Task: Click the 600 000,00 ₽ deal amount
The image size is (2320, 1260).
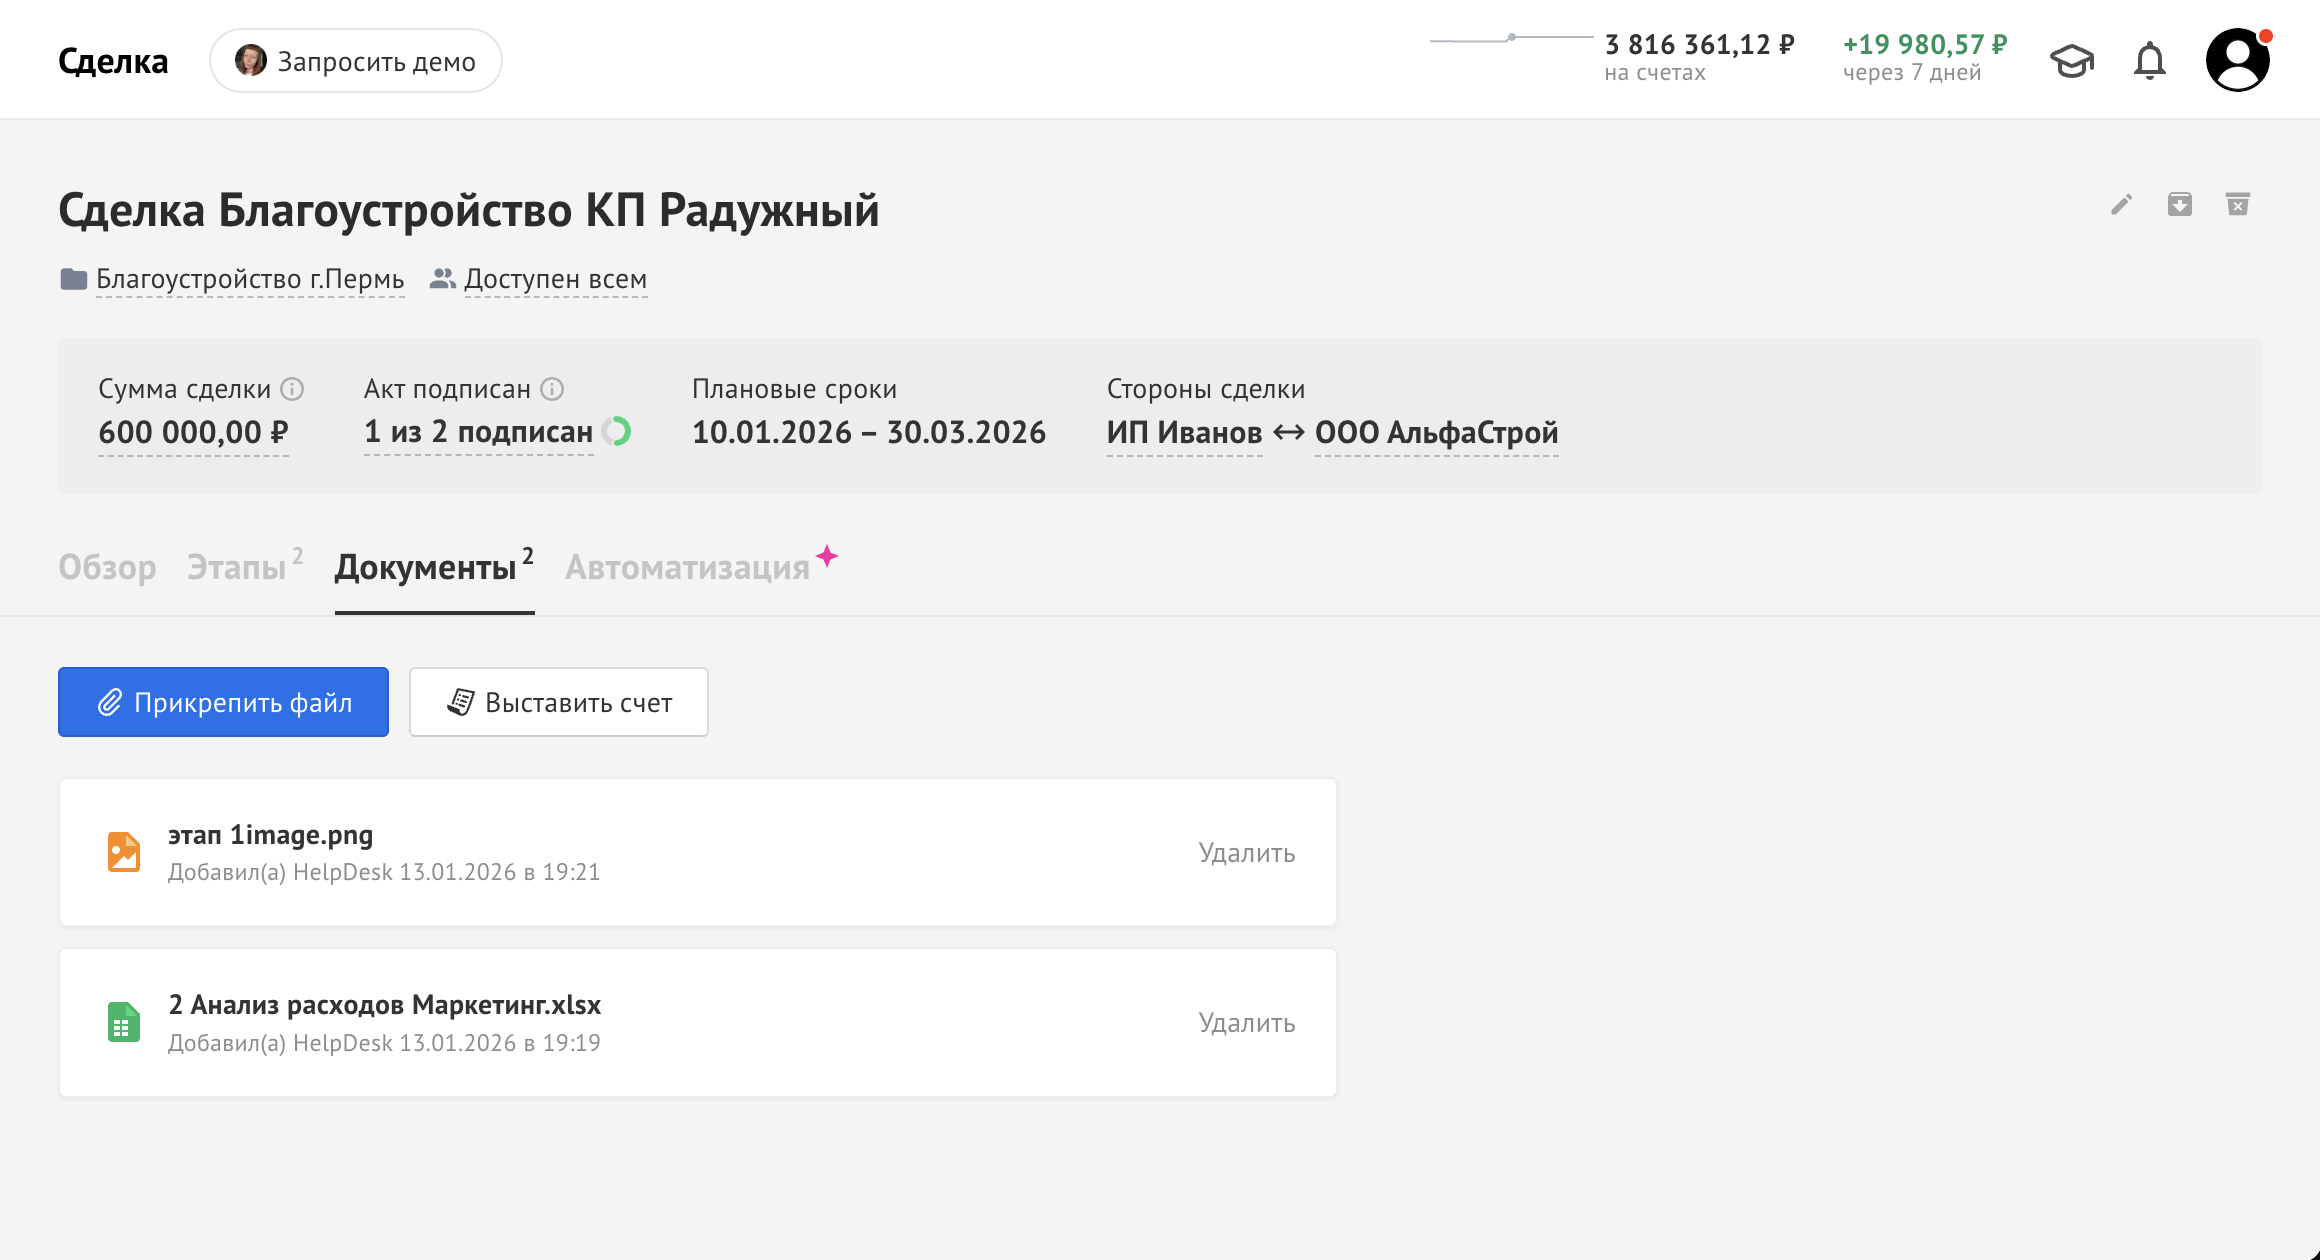Action: [x=193, y=432]
